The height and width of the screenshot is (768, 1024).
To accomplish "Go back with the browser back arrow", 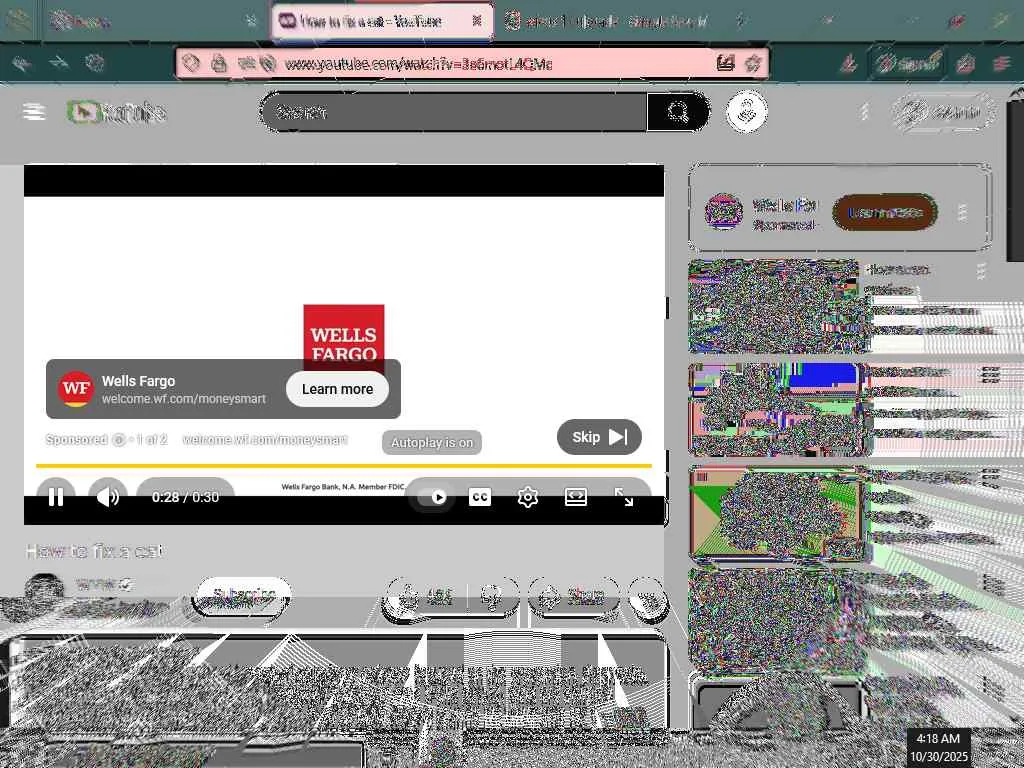I will (21, 63).
